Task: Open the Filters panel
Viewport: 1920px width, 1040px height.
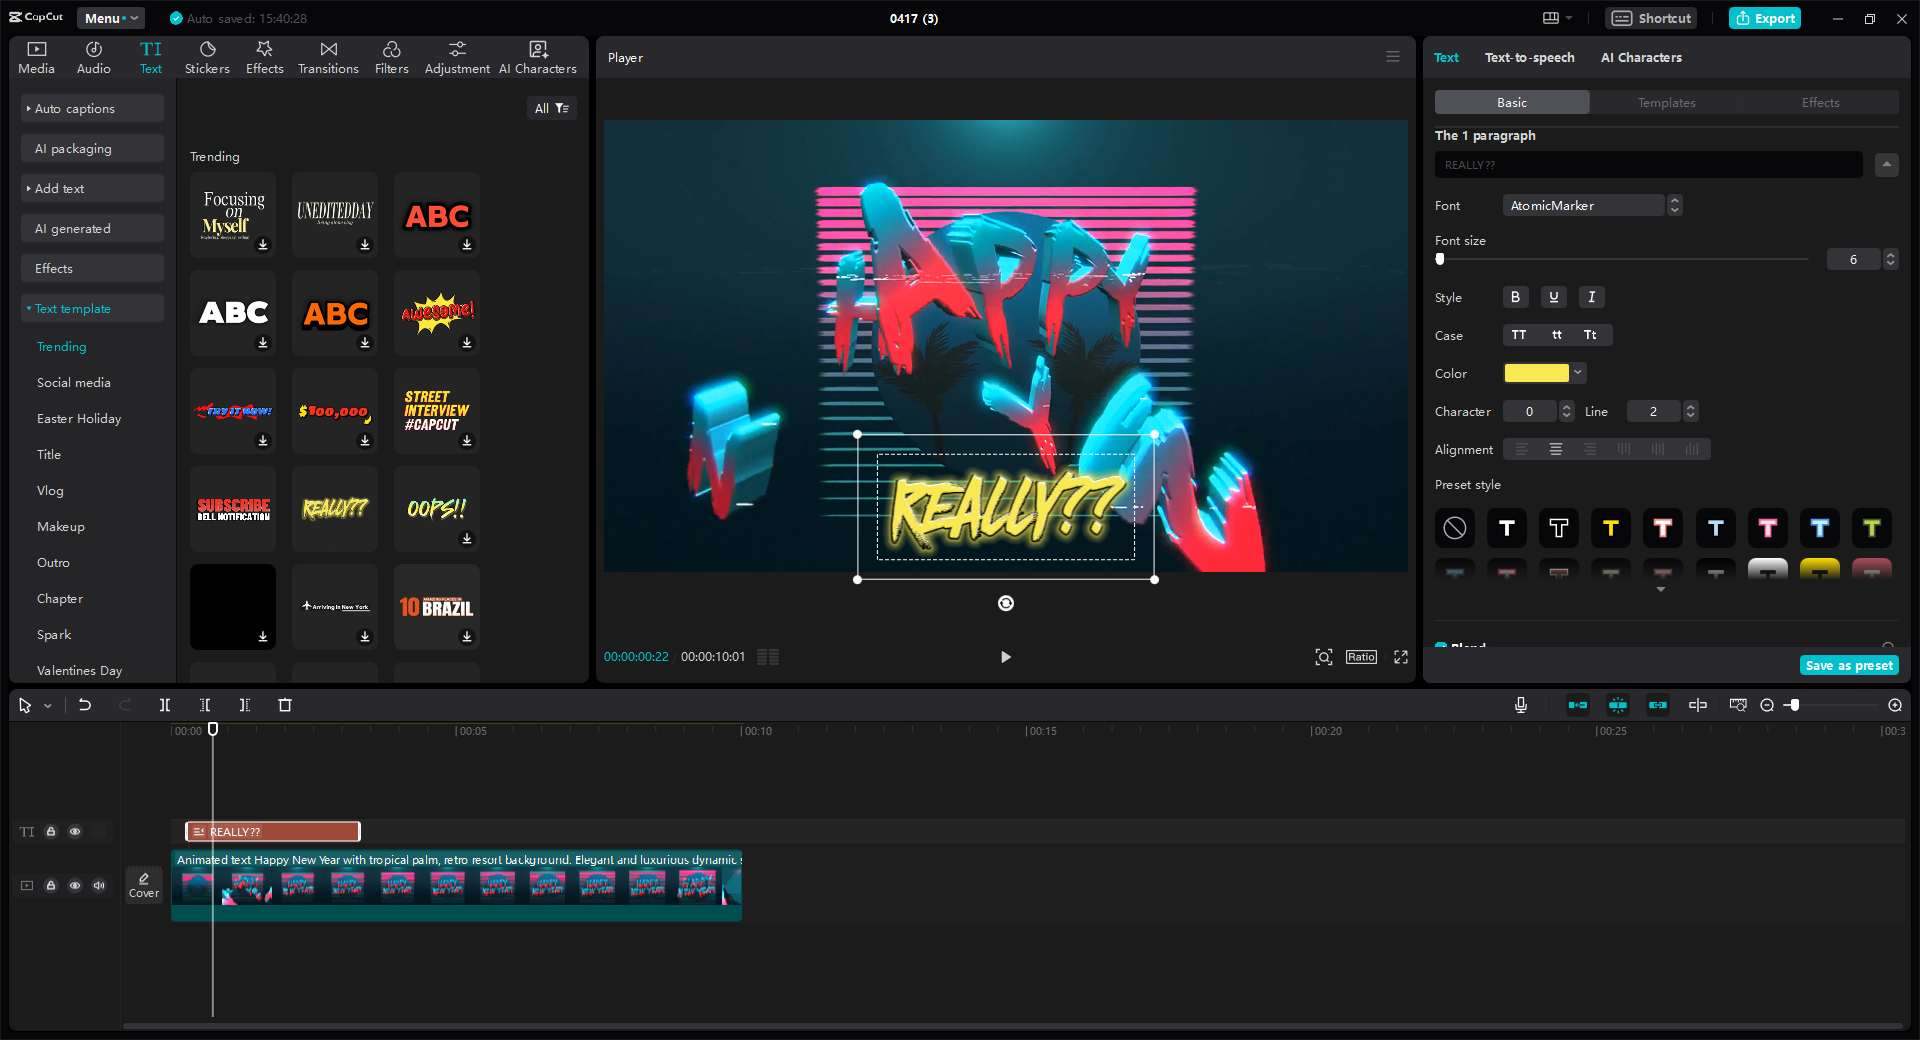Action: (391, 56)
